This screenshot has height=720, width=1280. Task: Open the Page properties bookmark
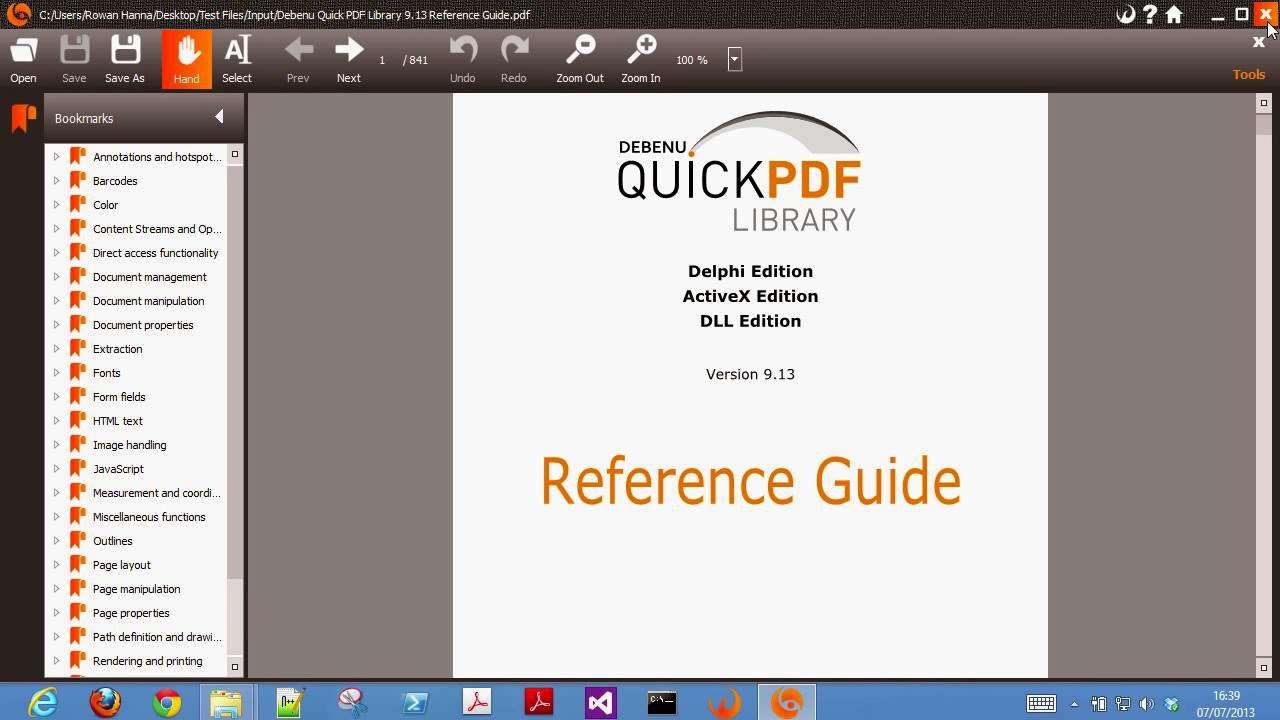131,613
